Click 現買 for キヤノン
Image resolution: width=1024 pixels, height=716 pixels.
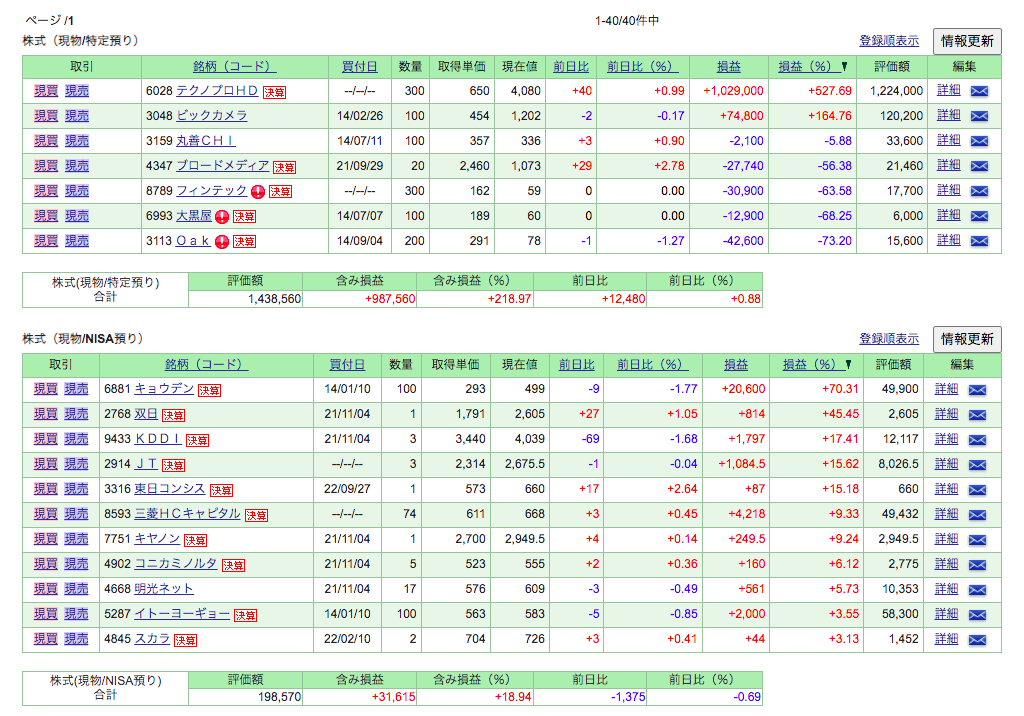45,539
